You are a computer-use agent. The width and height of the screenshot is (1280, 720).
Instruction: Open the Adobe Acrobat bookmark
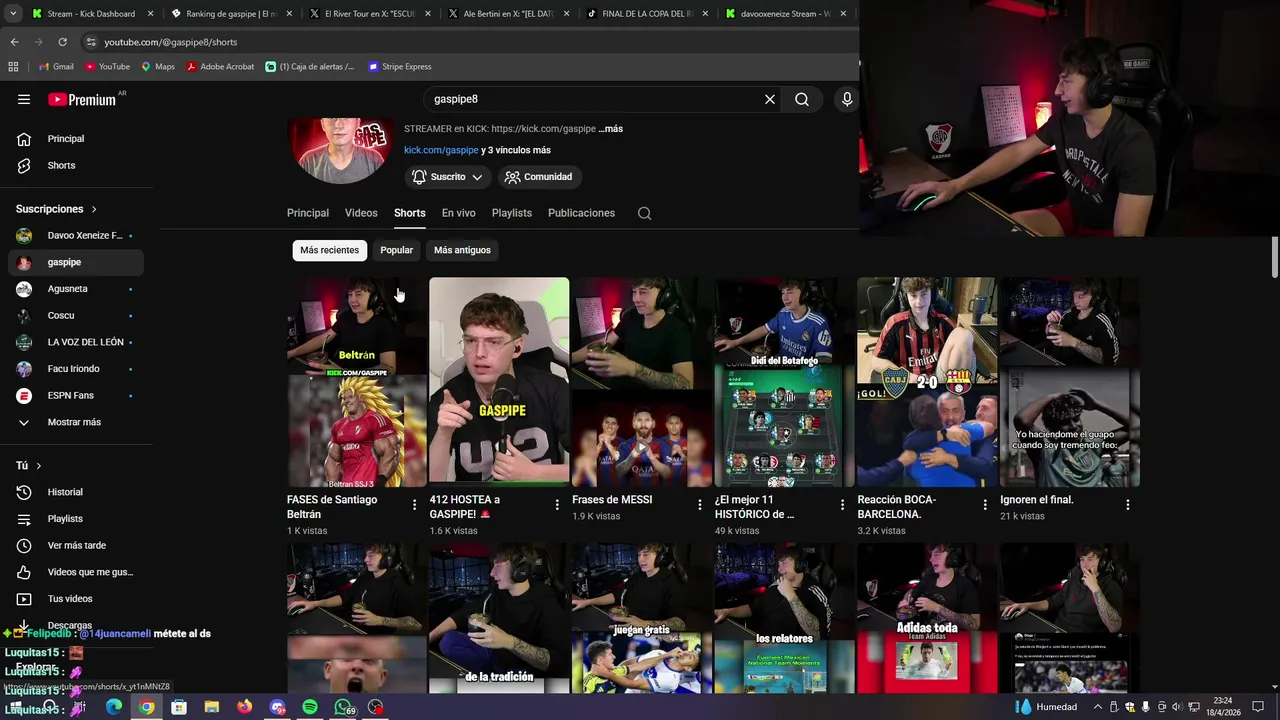pos(220,67)
